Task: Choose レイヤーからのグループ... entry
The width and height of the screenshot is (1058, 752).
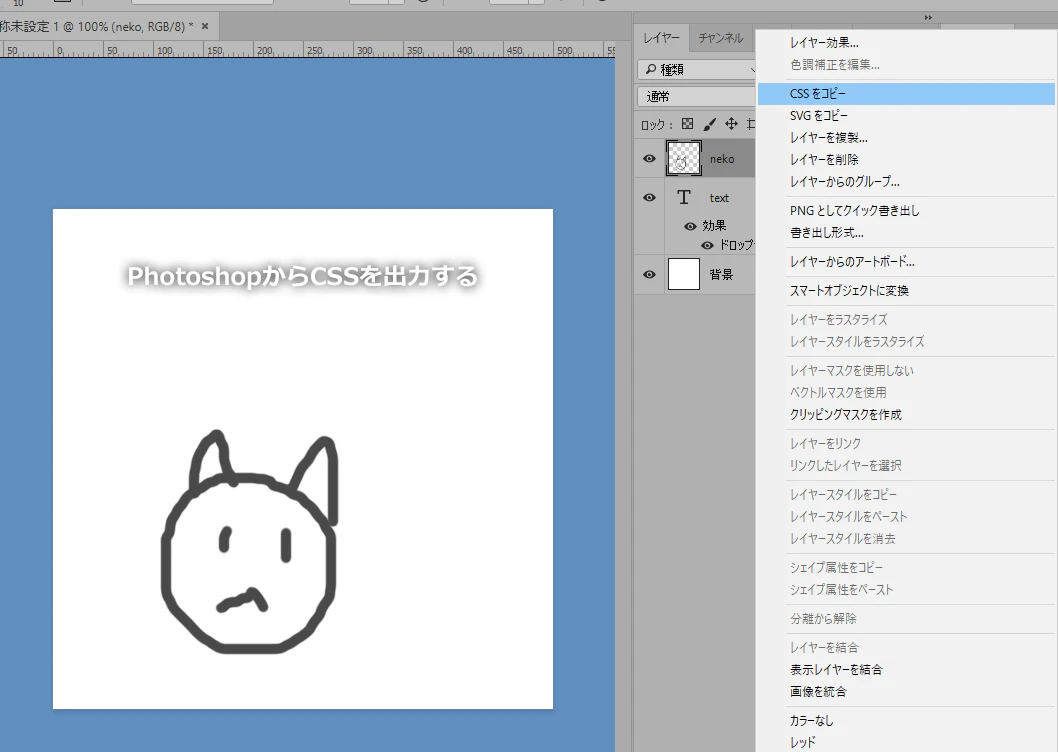Action: 906,182
